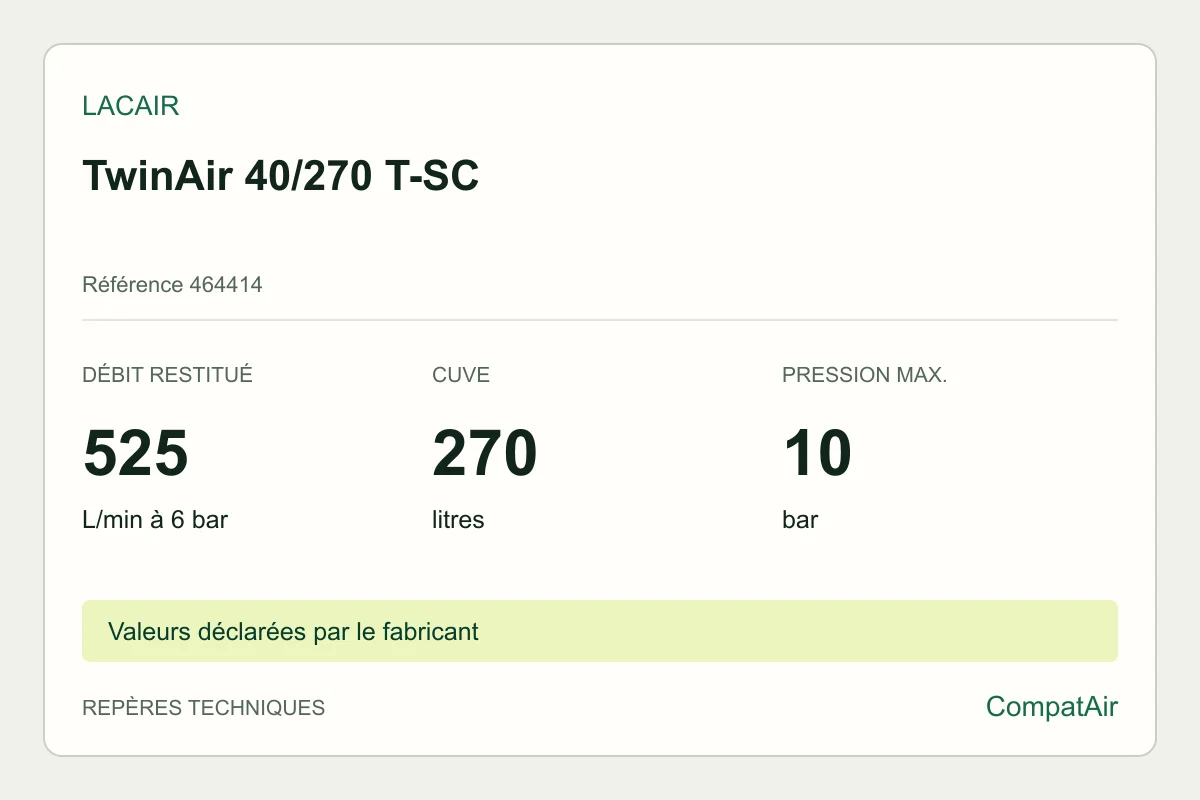Click the Référence 464414 text
The image size is (1200, 800).
(172, 285)
